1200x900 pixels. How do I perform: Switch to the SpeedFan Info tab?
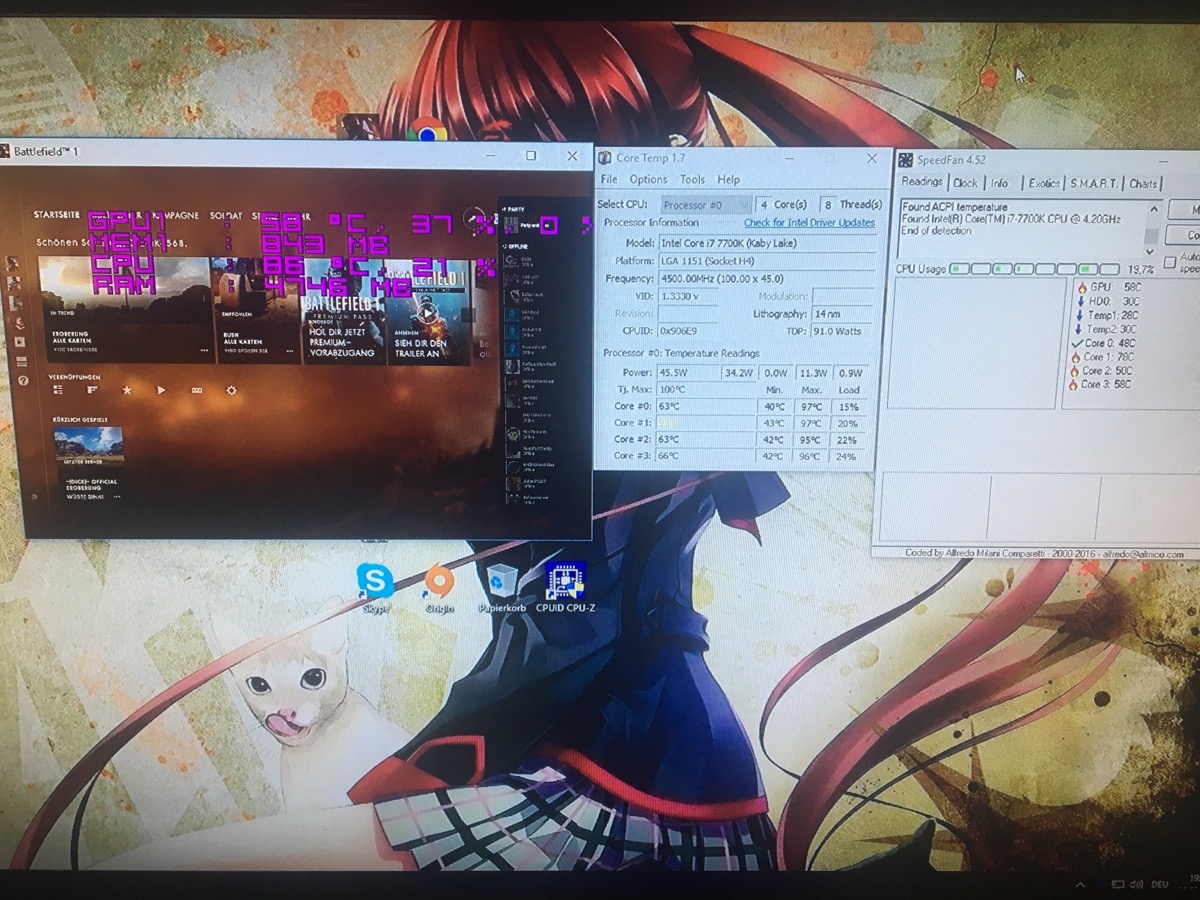pos(1000,183)
